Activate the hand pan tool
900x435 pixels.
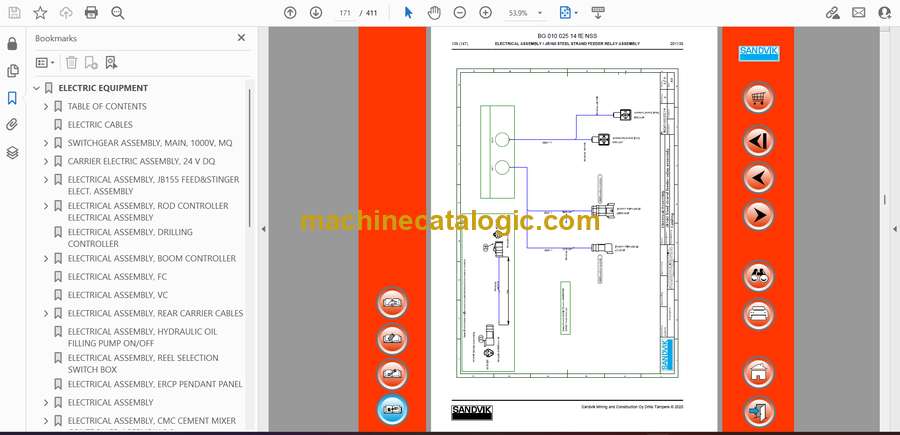[x=435, y=13]
